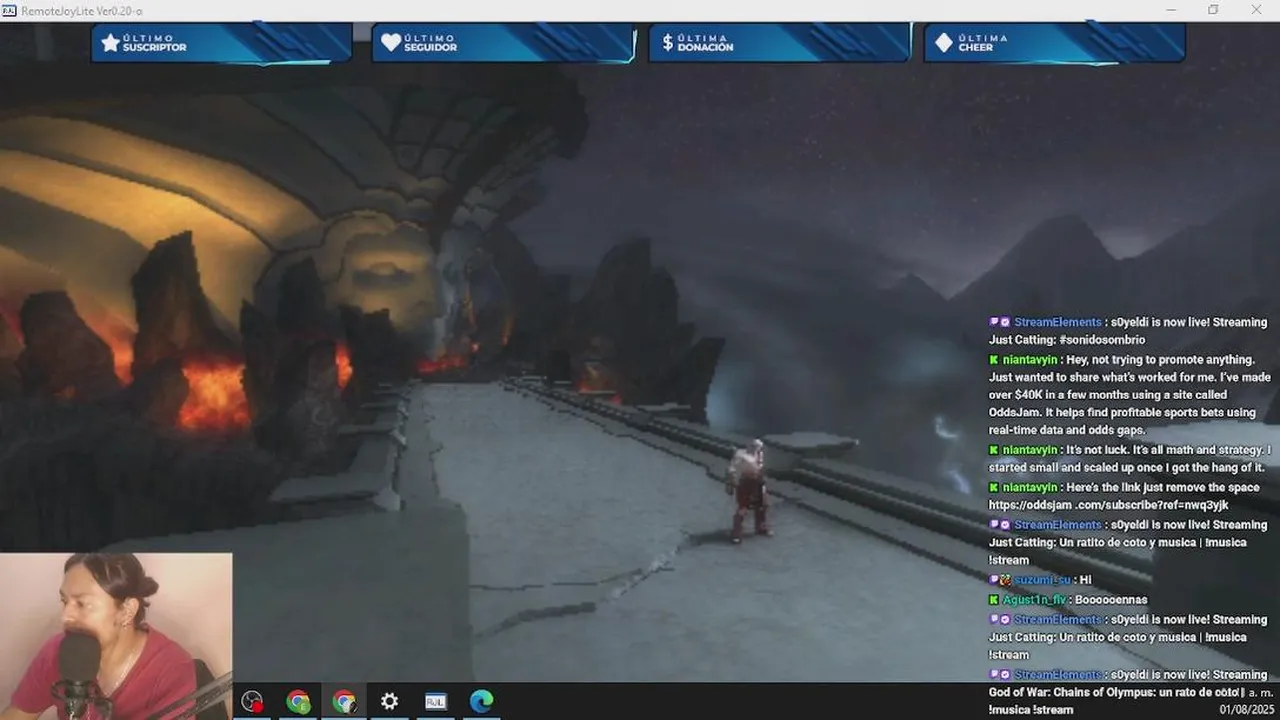
Task: Close the RemoteJoyLite window
Action: tap(1257, 10)
